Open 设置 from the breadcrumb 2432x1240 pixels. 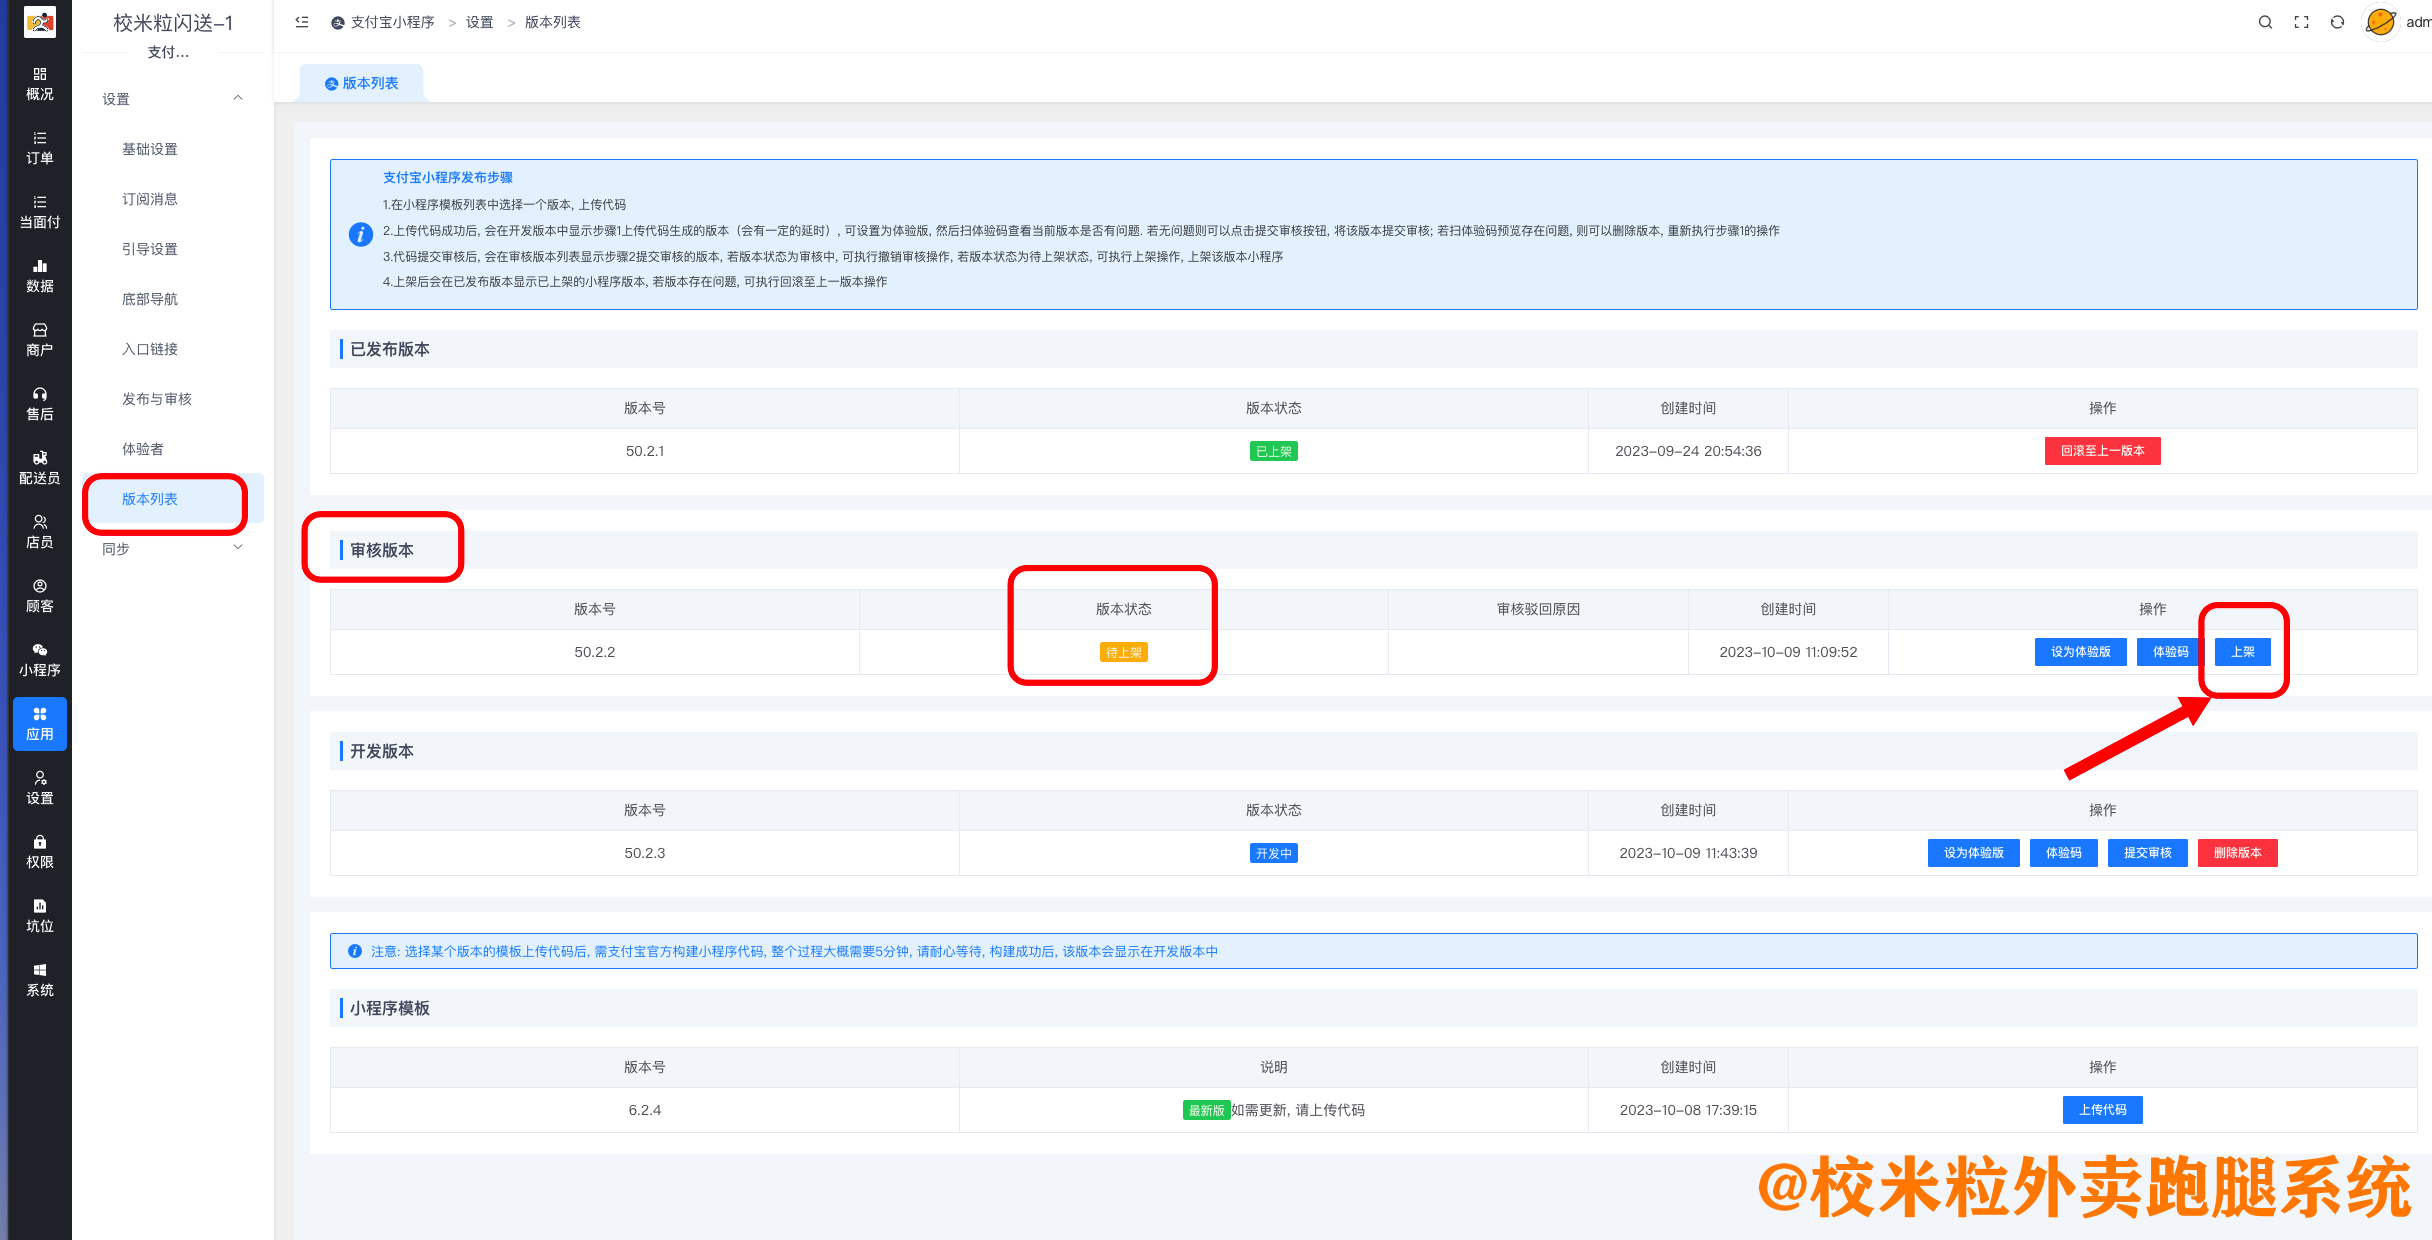coord(478,21)
